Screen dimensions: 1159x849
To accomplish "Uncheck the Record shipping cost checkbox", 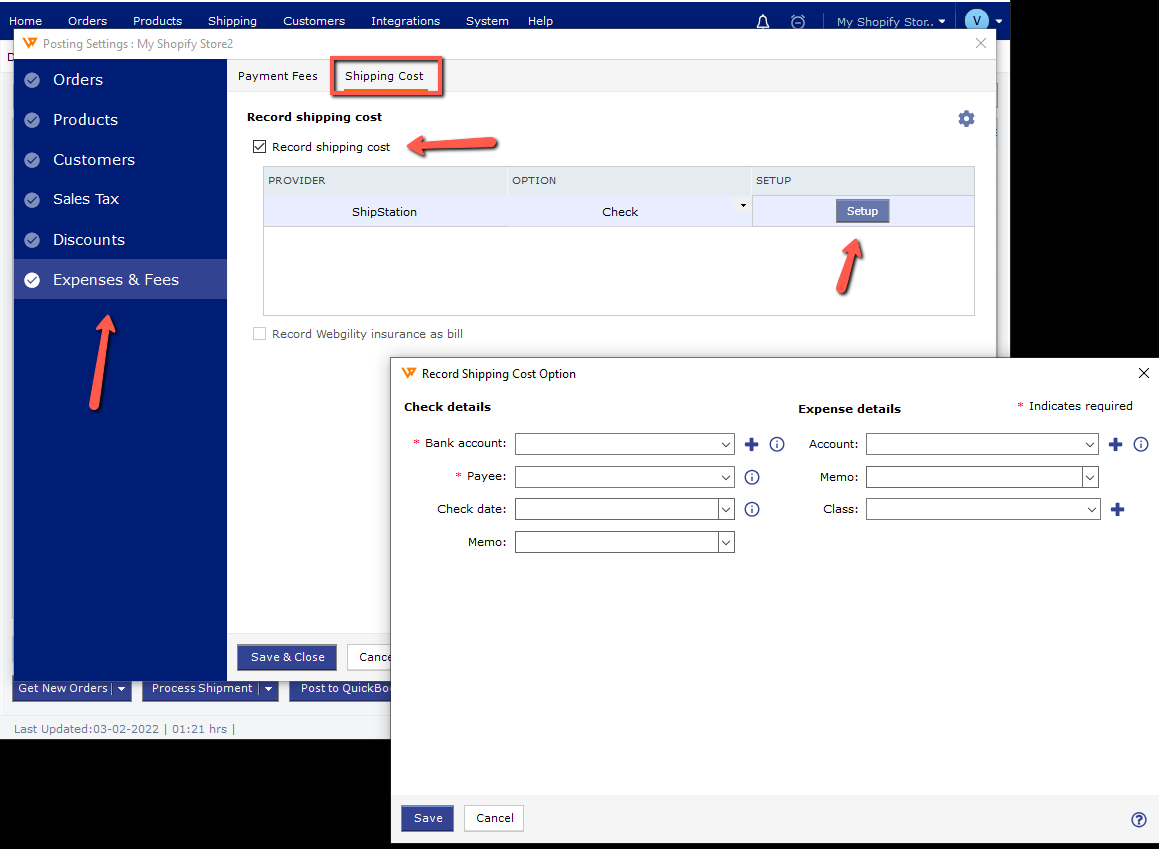I will pos(260,147).
